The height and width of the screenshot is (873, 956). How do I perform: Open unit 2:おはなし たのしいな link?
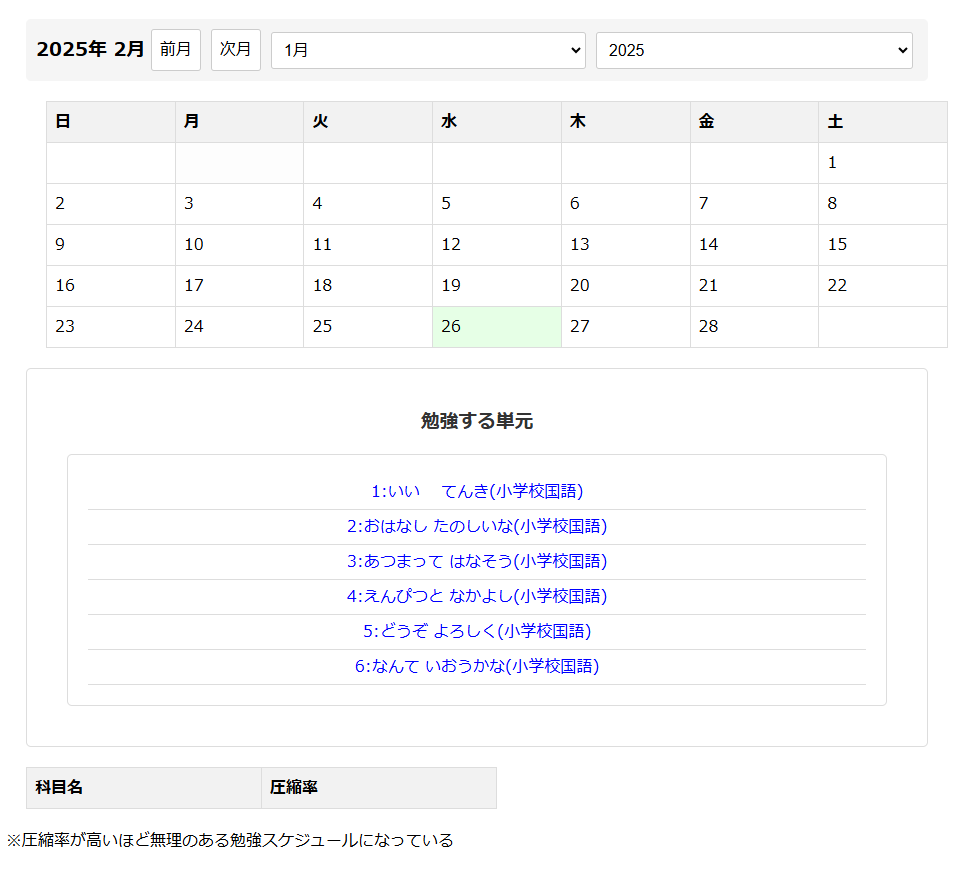coord(477,526)
